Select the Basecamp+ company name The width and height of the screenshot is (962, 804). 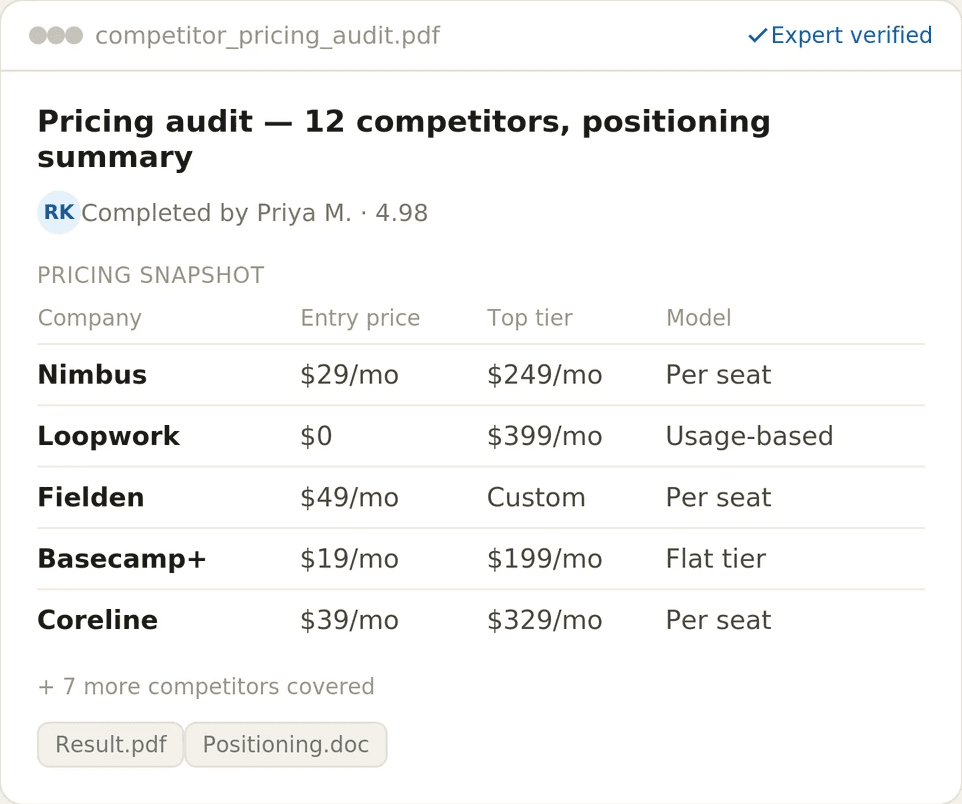pyautogui.click(x=122, y=559)
